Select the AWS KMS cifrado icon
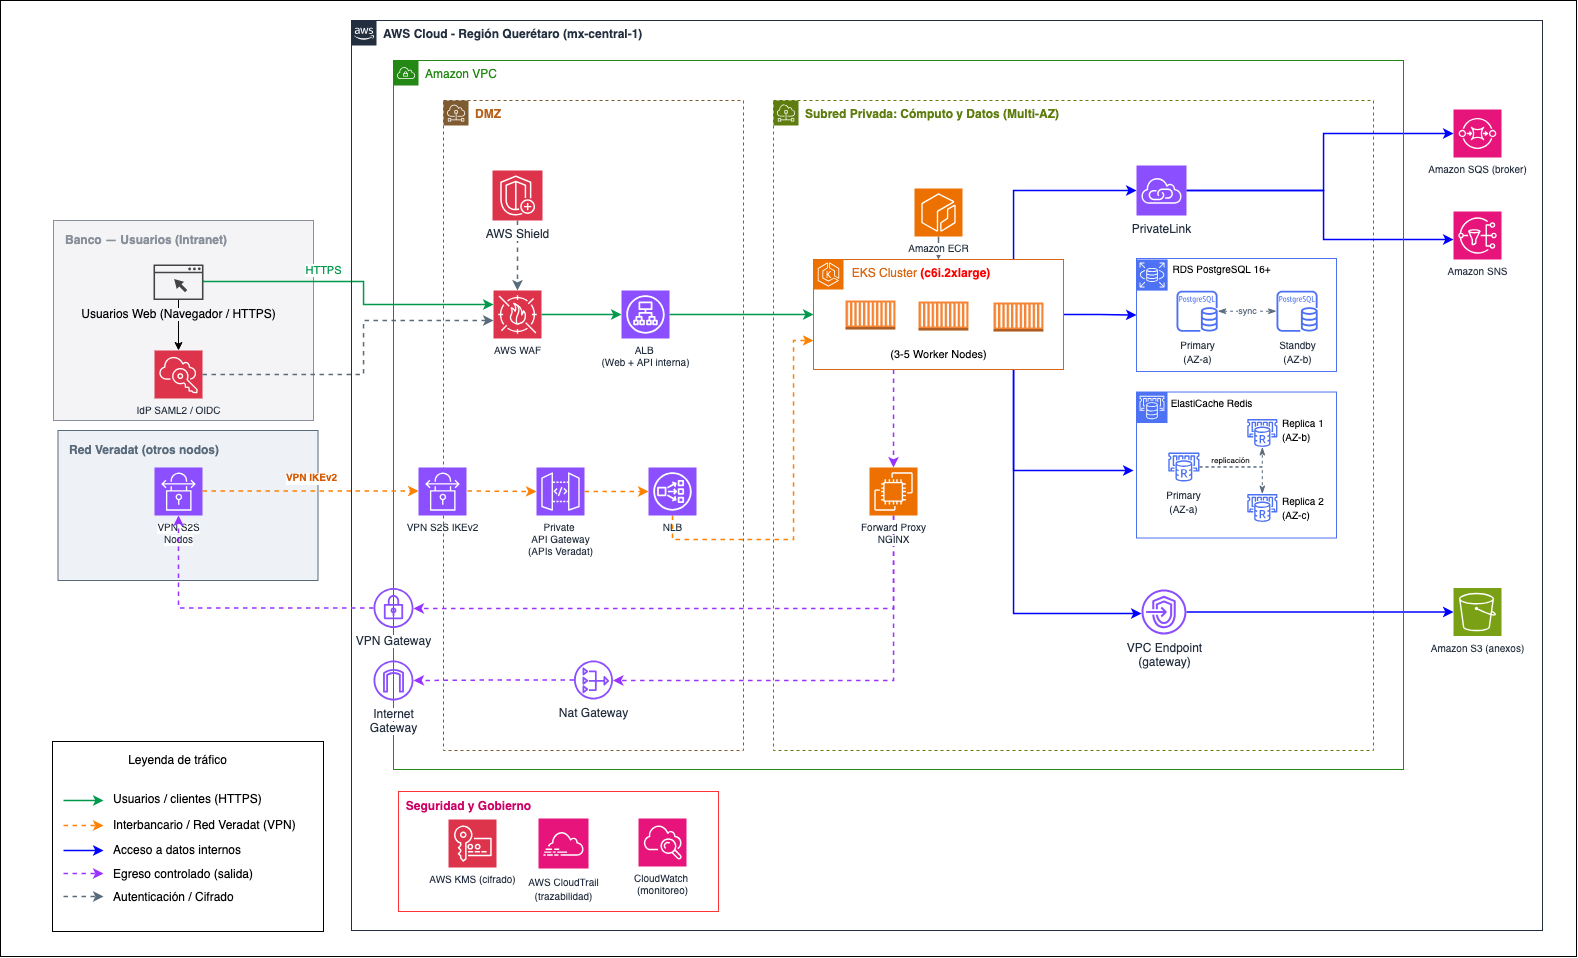This screenshot has height=958, width=1578. 472,843
